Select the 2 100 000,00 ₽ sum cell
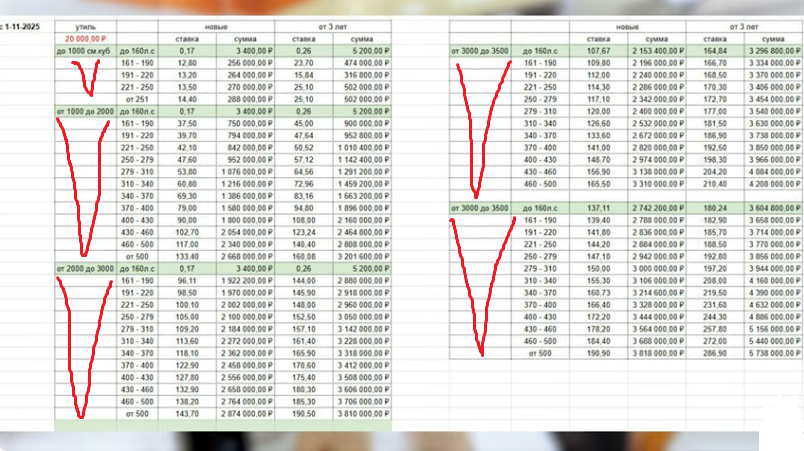Screen dimensions: 804x451 pyautogui.click(x=246, y=317)
